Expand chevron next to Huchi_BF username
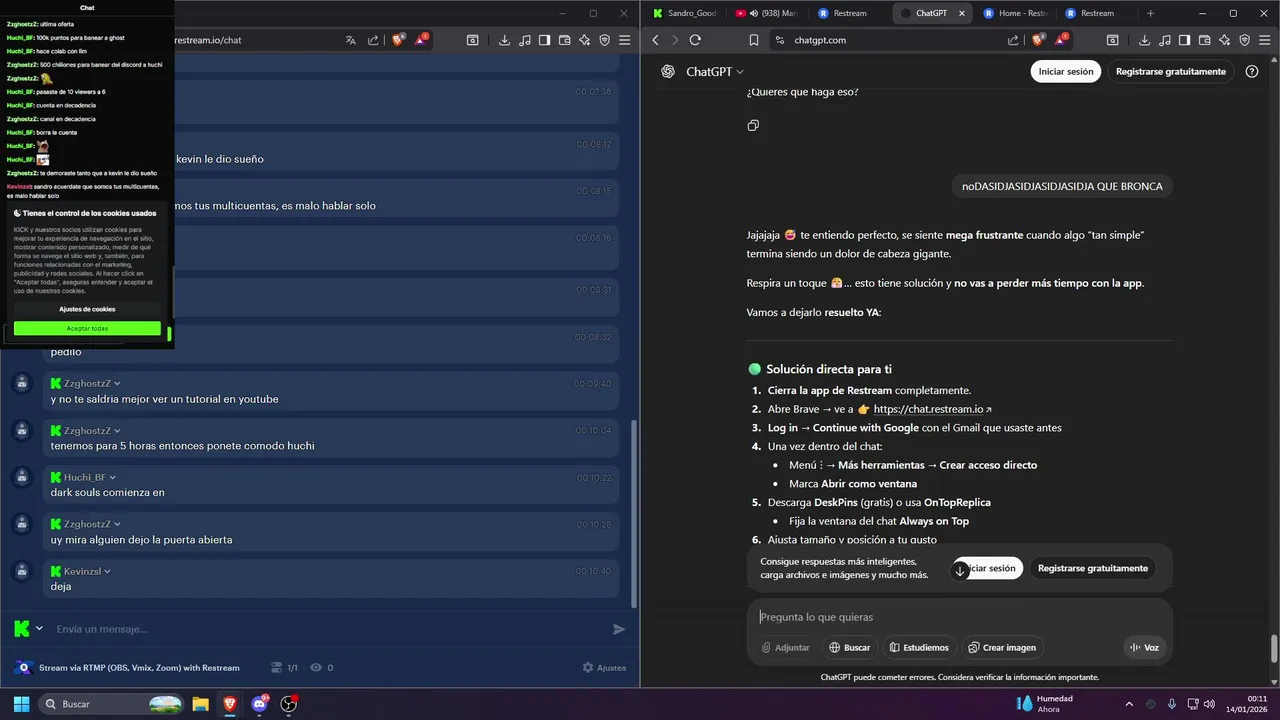Viewport: 1280px width, 720px height. coord(113,477)
